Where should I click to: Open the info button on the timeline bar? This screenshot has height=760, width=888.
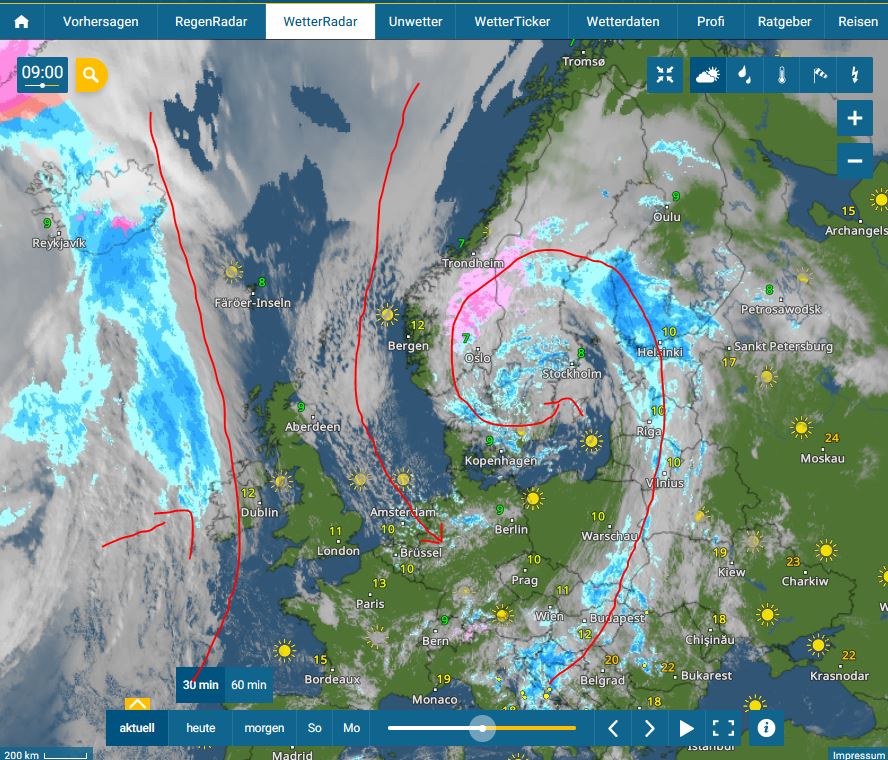pyautogui.click(x=766, y=727)
